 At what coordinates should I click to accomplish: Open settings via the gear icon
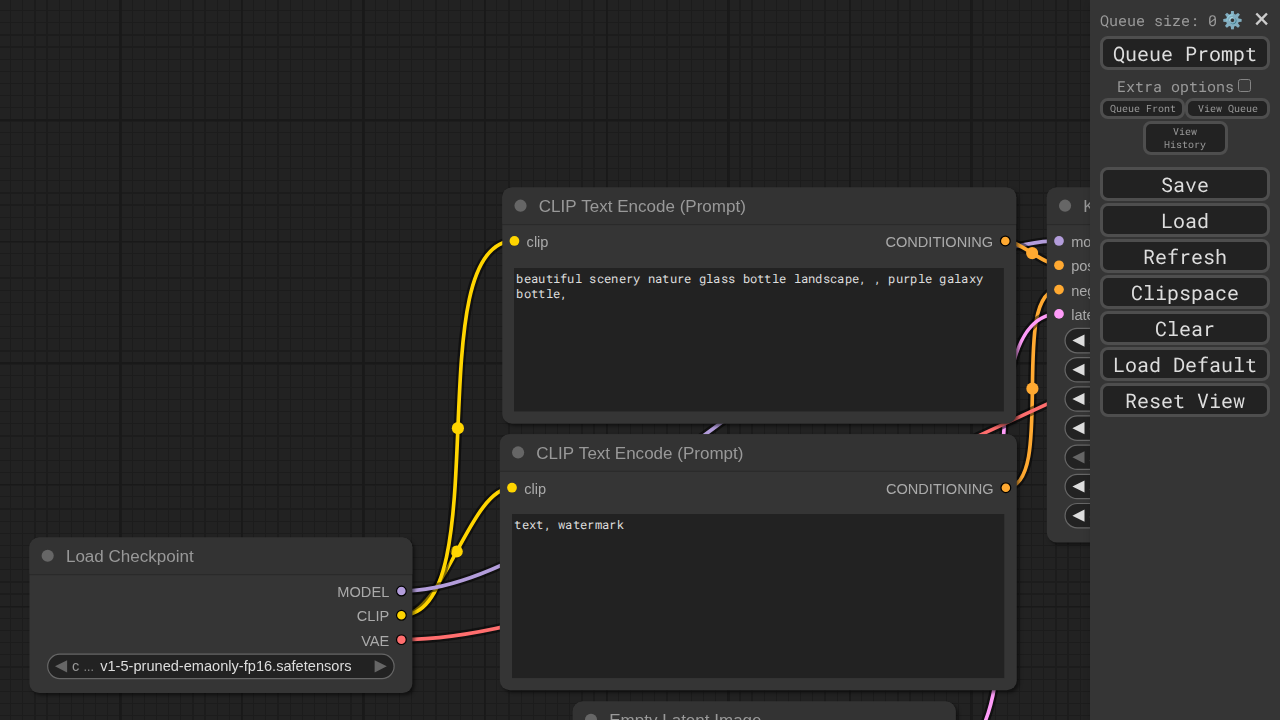[1232, 20]
